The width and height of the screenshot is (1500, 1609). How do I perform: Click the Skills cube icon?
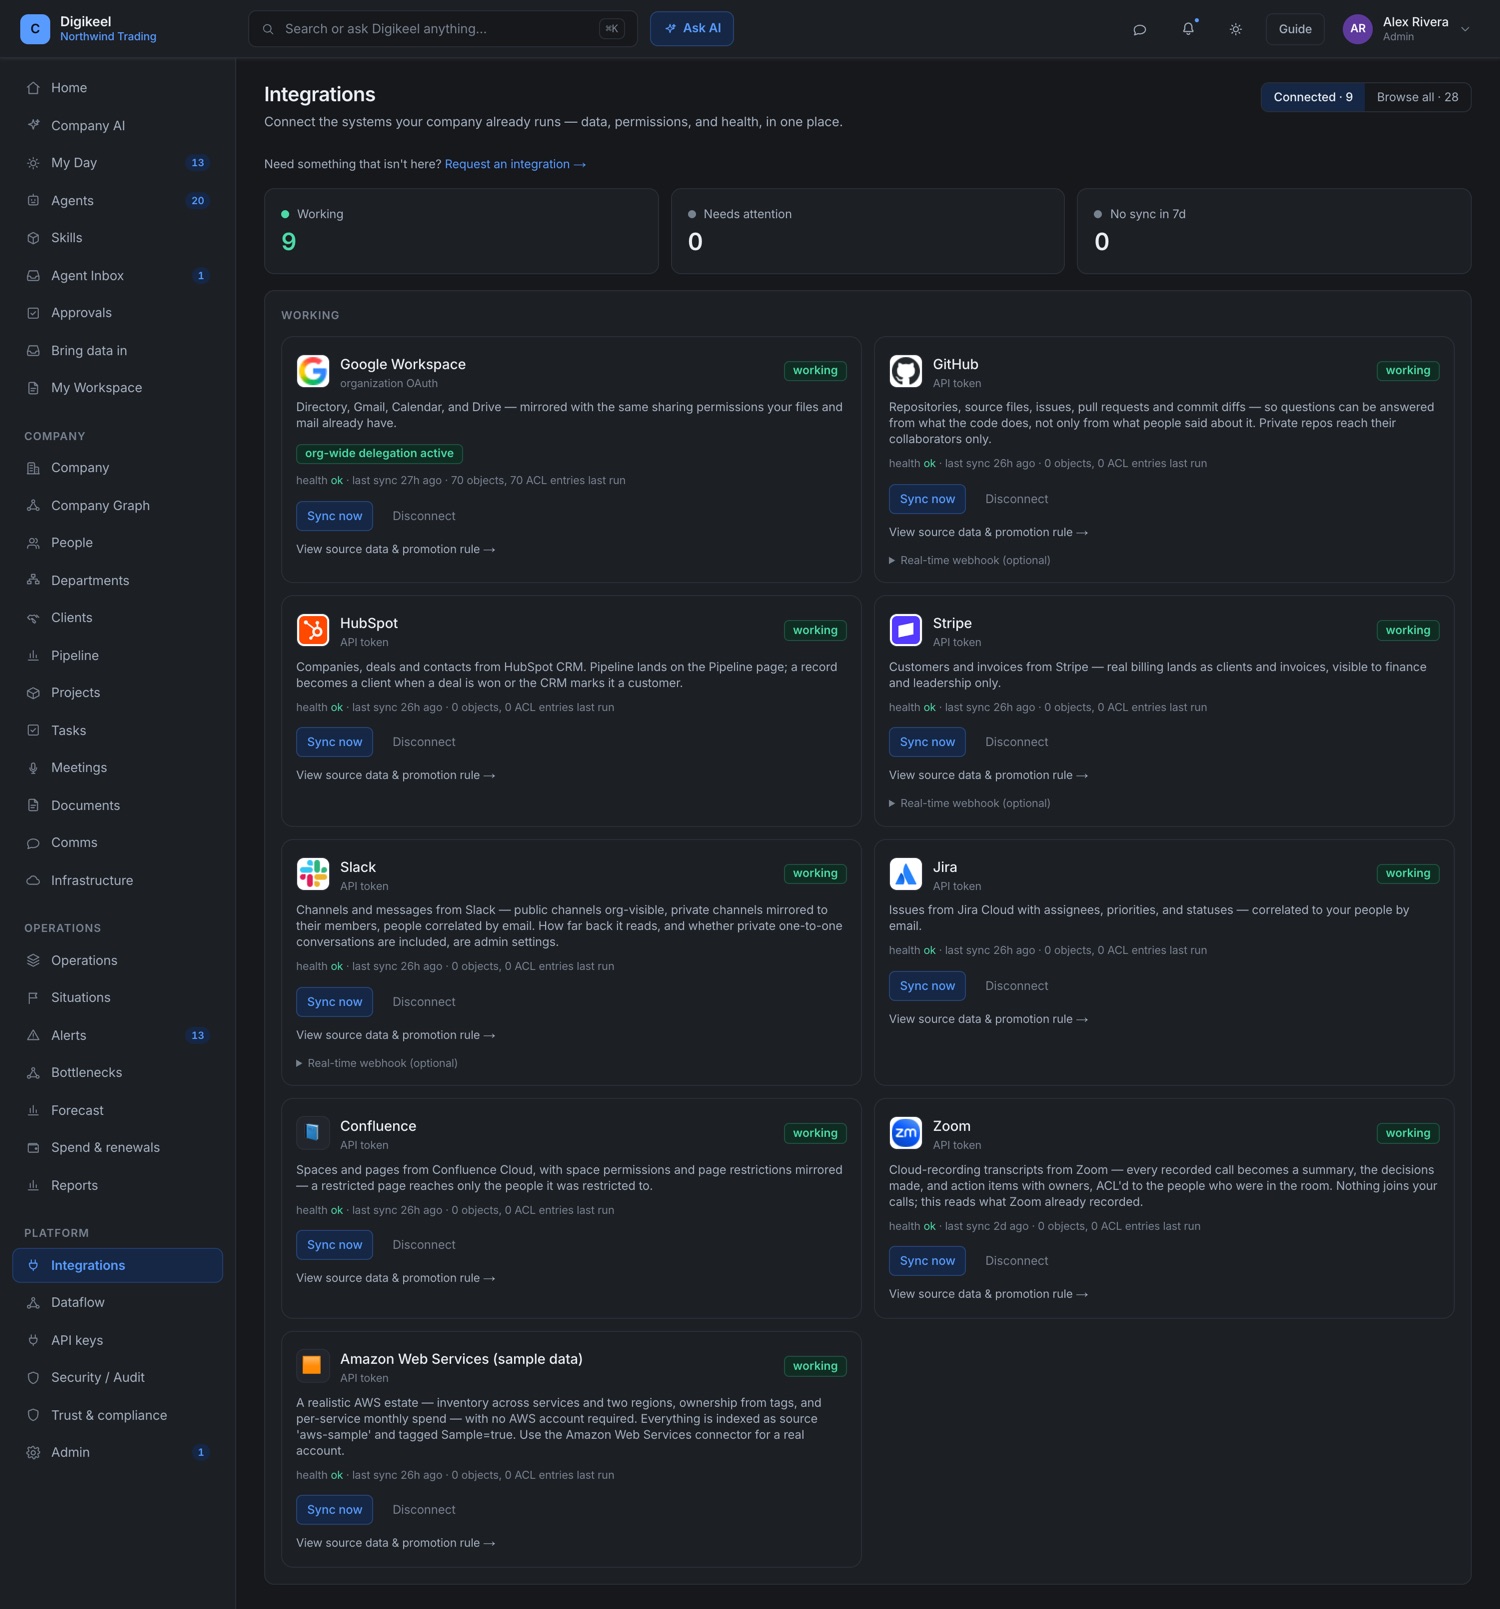click(x=33, y=238)
